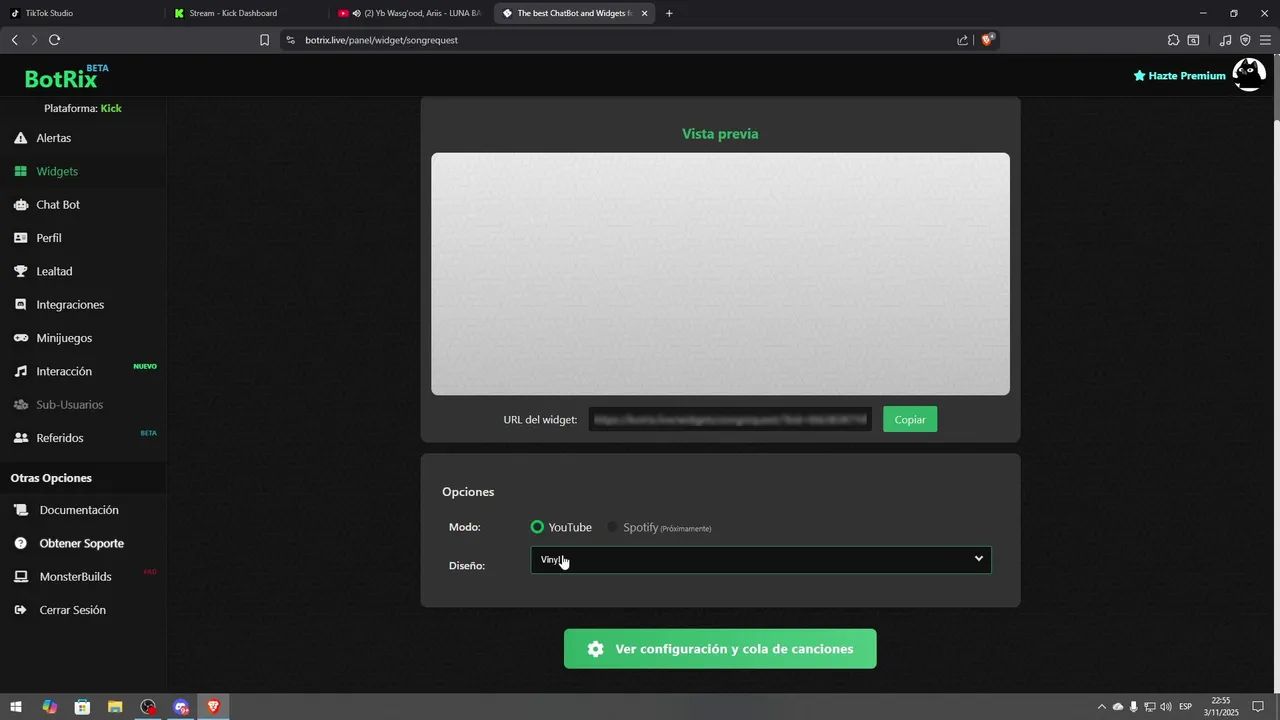This screenshot has height=720, width=1280.
Task: Click the Referidos people icon
Action: coord(20,438)
